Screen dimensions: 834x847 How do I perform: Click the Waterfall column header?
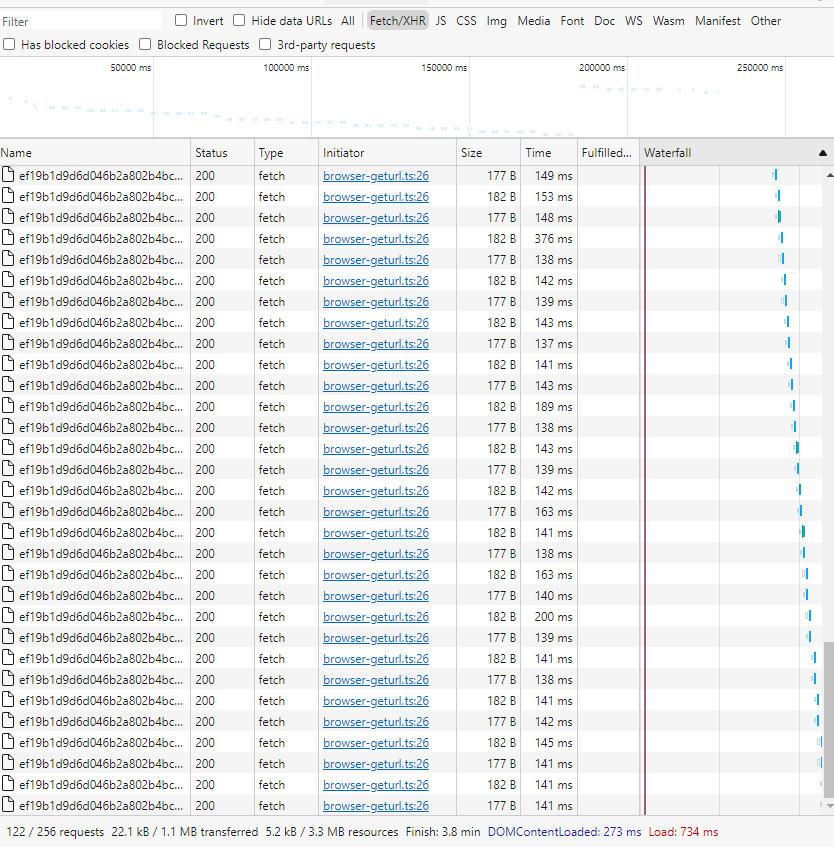[737, 153]
